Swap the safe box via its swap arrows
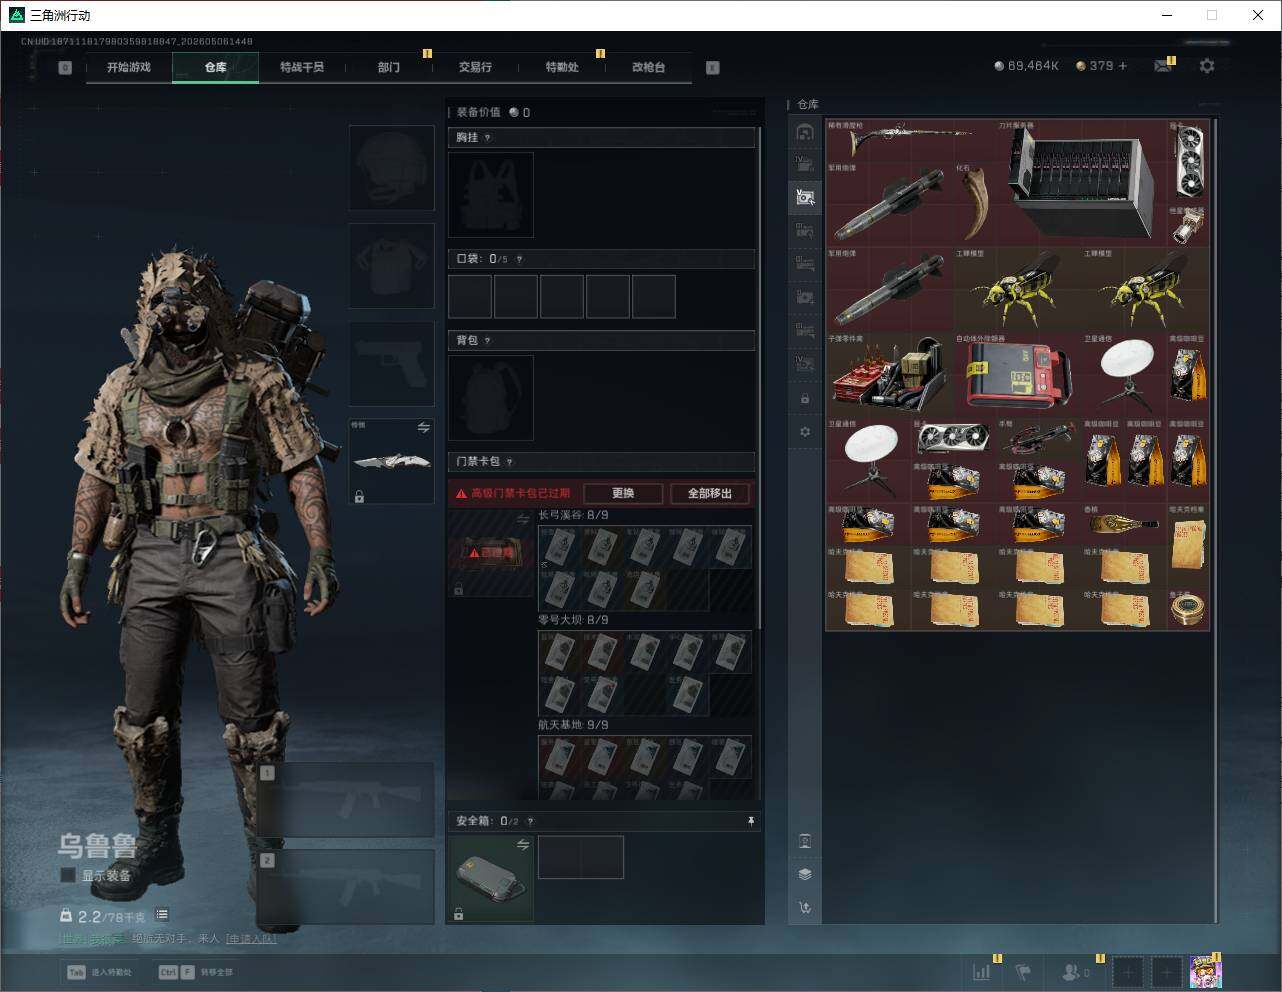Viewport: 1282px width, 992px height. click(523, 845)
